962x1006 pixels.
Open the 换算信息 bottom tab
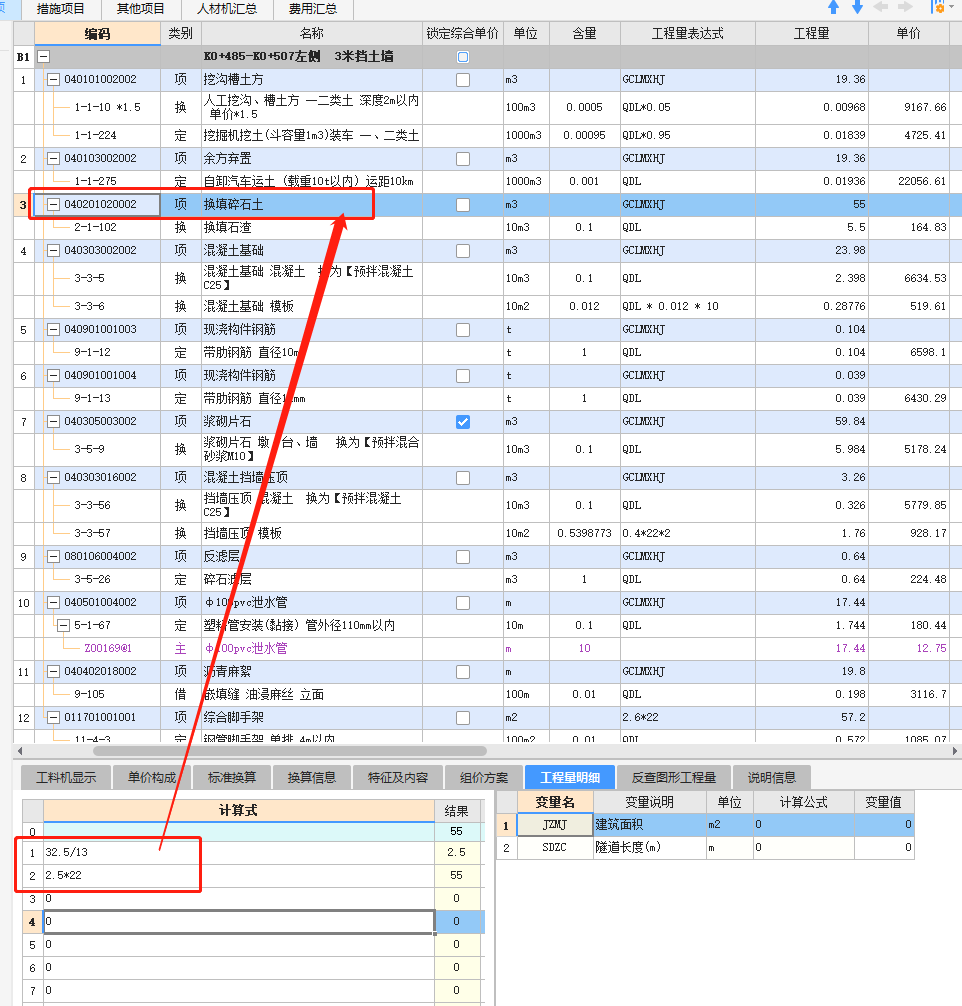pos(312,778)
